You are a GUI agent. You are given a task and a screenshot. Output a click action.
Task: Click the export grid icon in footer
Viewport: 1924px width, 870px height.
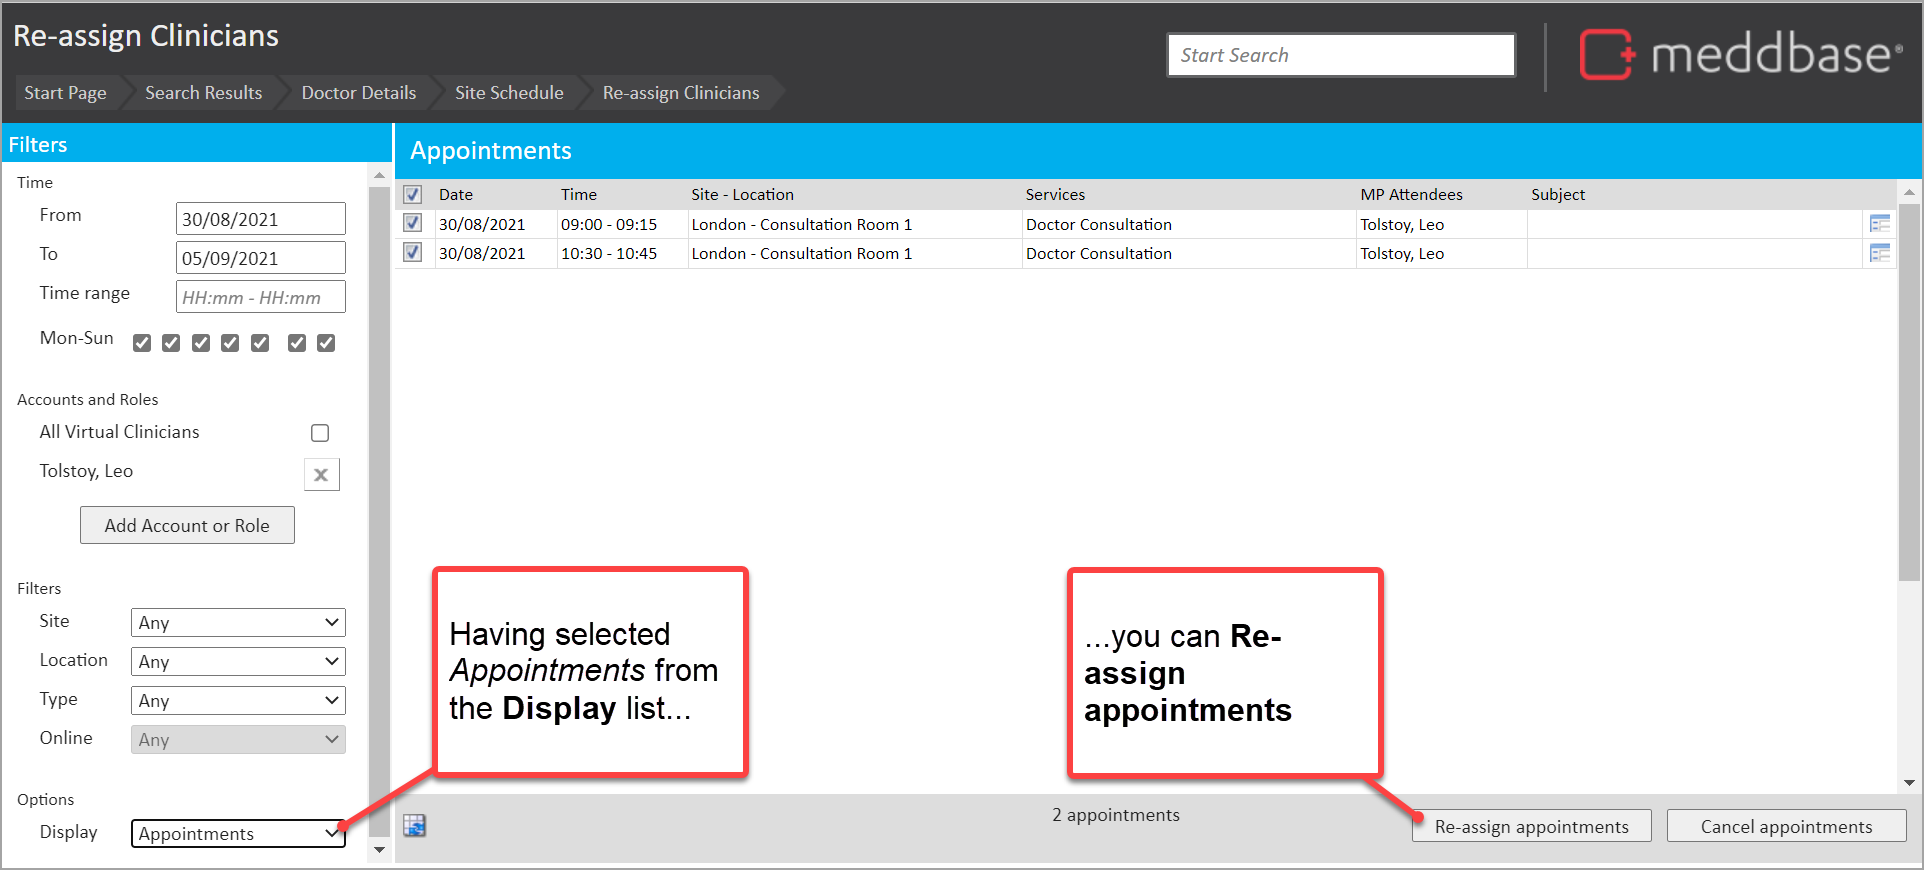click(414, 826)
